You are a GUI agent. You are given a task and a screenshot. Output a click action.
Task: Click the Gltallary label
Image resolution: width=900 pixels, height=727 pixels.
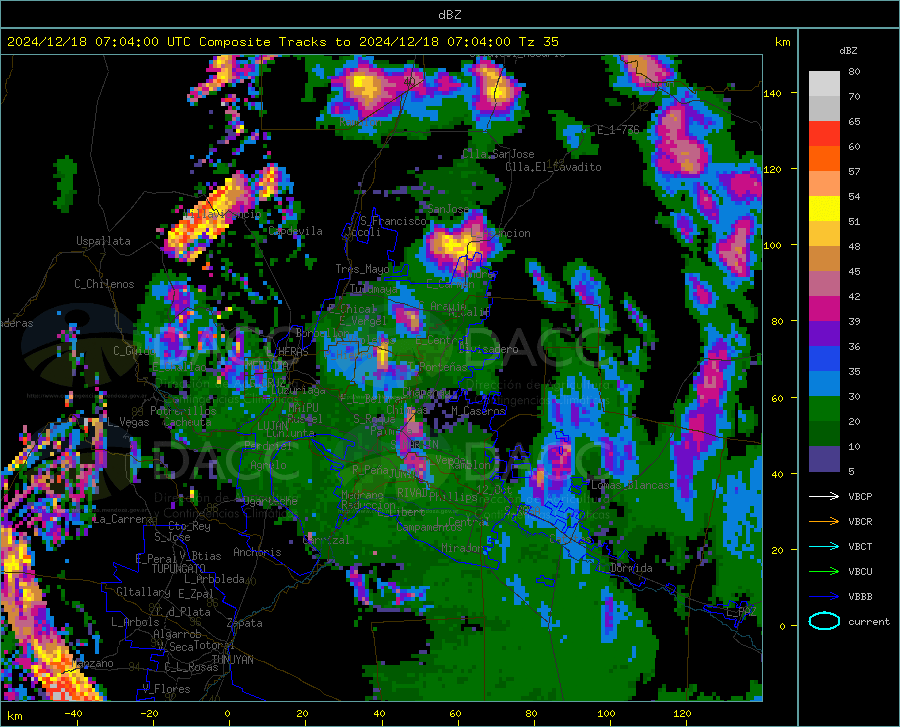143,592
